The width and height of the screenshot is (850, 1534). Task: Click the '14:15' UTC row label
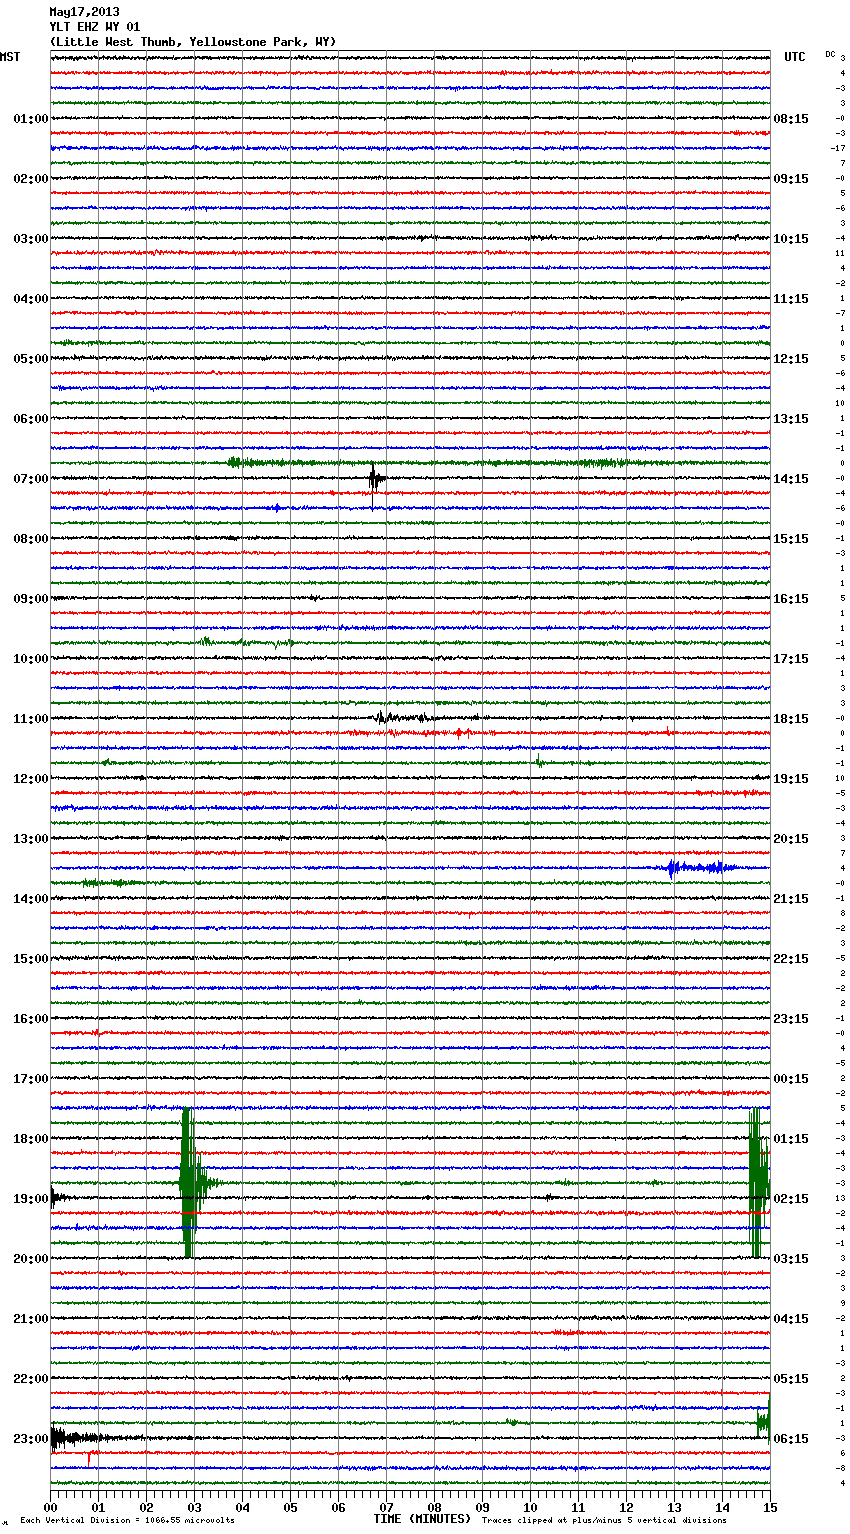pyautogui.click(x=791, y=479)
